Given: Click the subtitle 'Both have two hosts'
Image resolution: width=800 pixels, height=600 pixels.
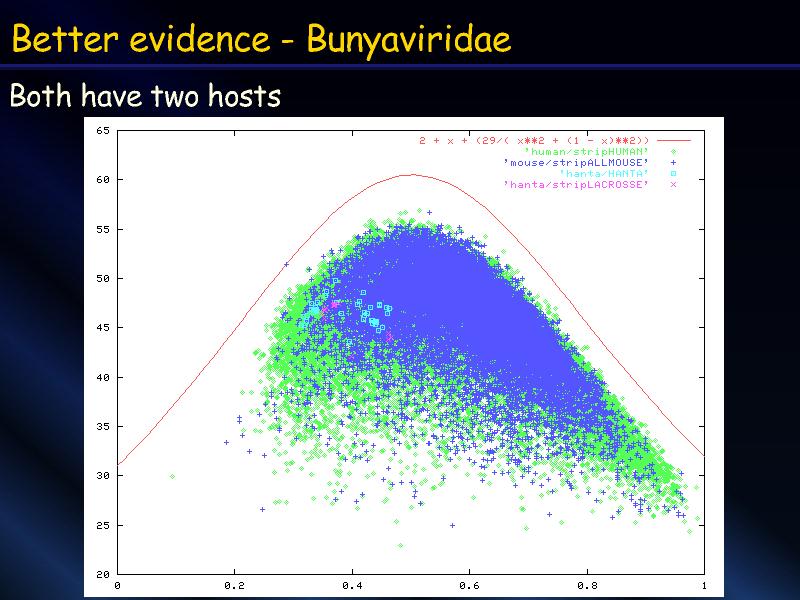Looking at the screenshot, I should (145, 97).
